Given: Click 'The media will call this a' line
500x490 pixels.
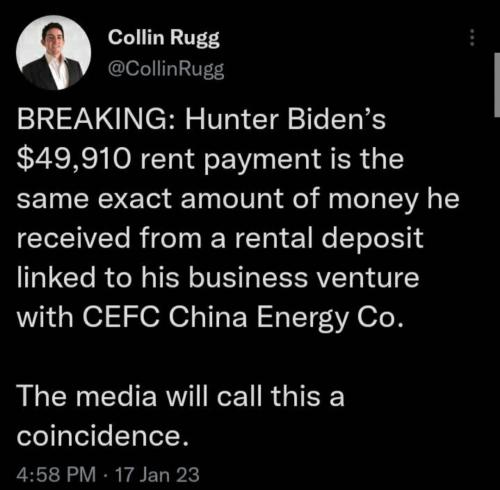Looking at the screenshot, I should pyautogui.click(x=181, y=396).
